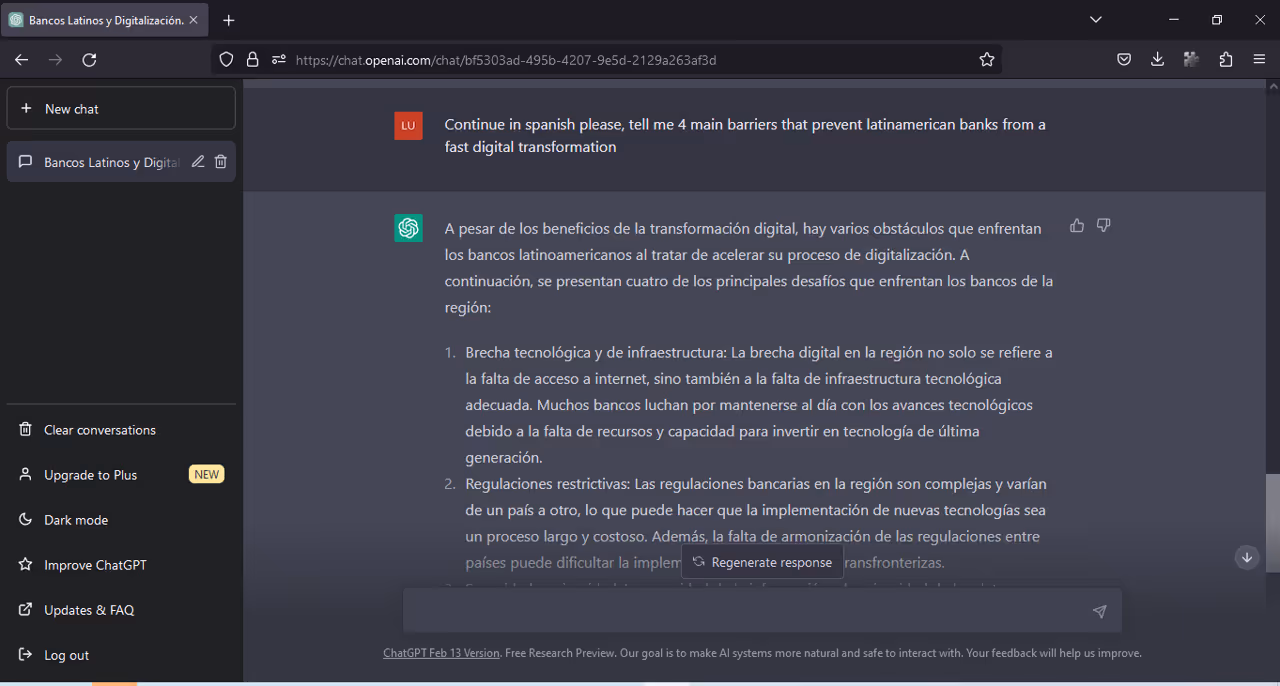Open the Extensions puzzle icon
Viewport: 1280px width, 686px height.
click(1226, 60)
